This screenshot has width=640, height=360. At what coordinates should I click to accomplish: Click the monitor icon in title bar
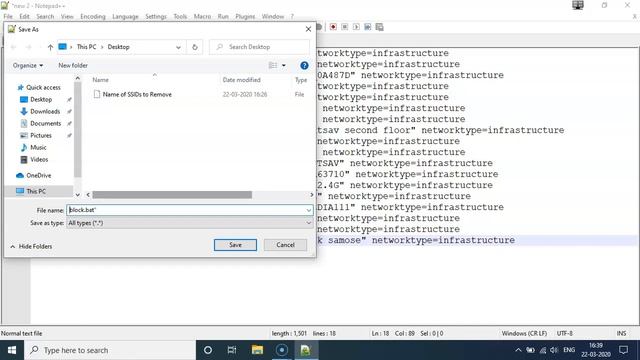[x=578, y=5]
